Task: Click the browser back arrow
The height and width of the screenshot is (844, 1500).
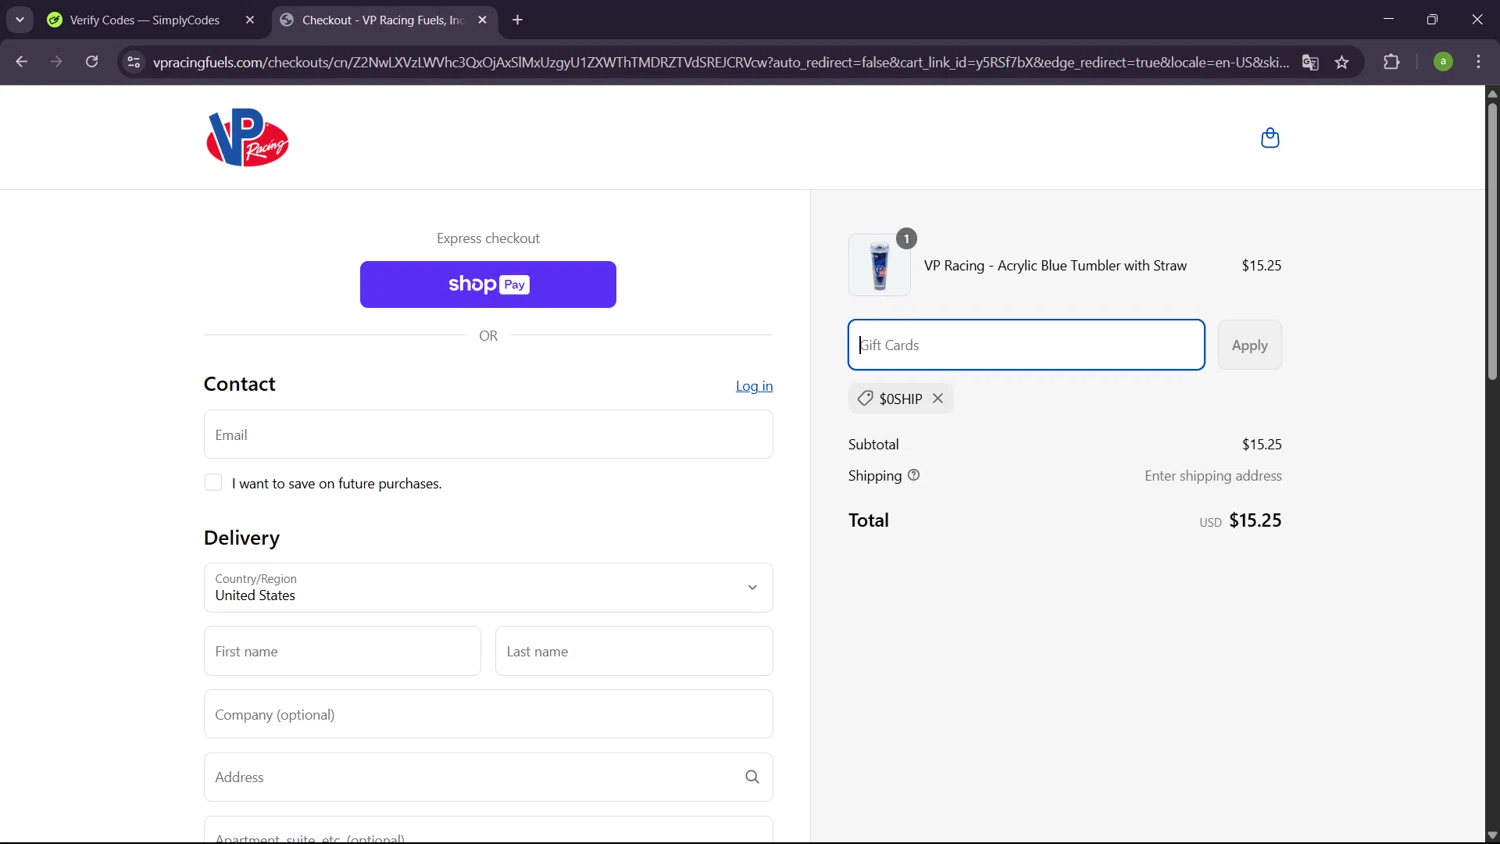Action: [21, 62]
